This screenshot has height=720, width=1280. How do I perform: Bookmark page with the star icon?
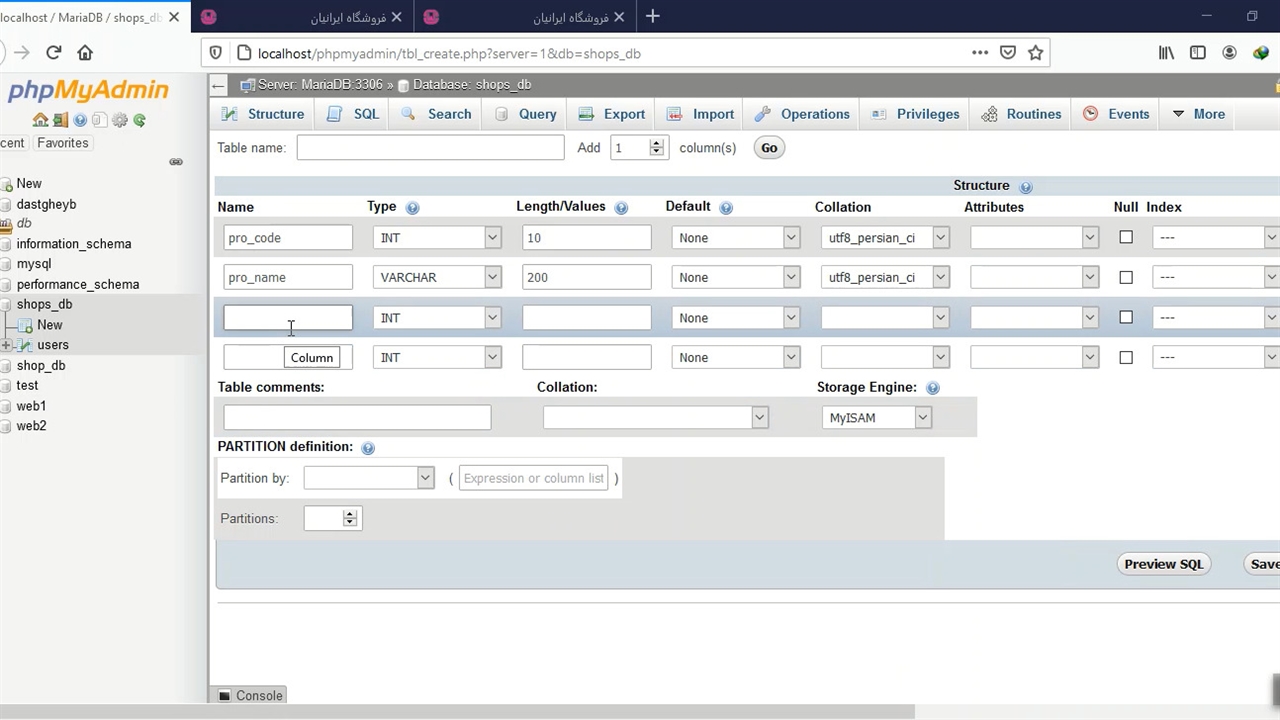pyautogui.click(x=1036, y=53)
